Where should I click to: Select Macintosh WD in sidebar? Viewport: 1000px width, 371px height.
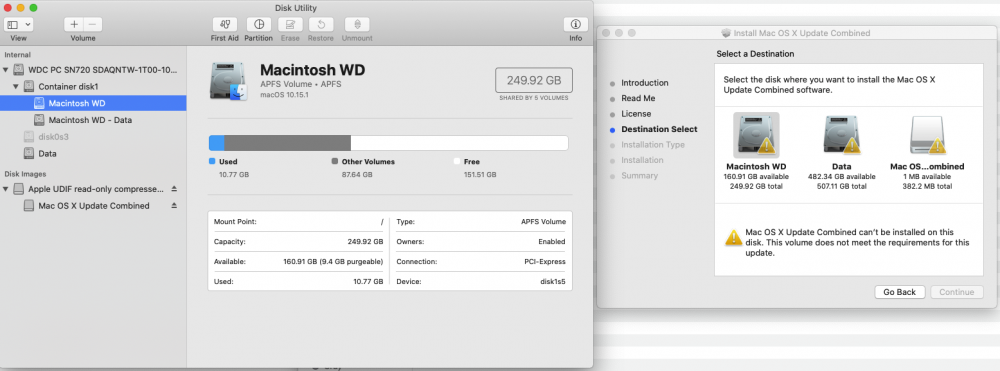click(x=93, y=103)
